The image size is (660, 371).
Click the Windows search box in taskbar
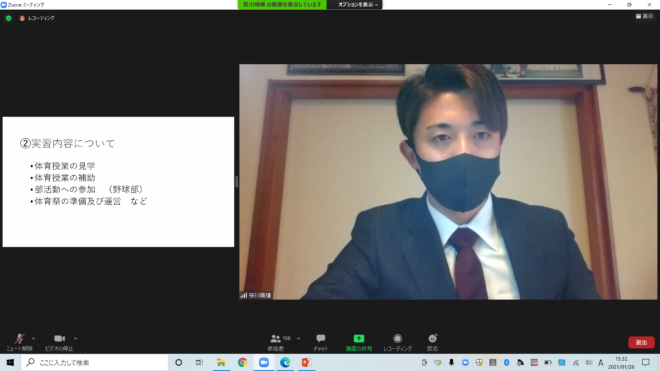click(x=95, y=362)
